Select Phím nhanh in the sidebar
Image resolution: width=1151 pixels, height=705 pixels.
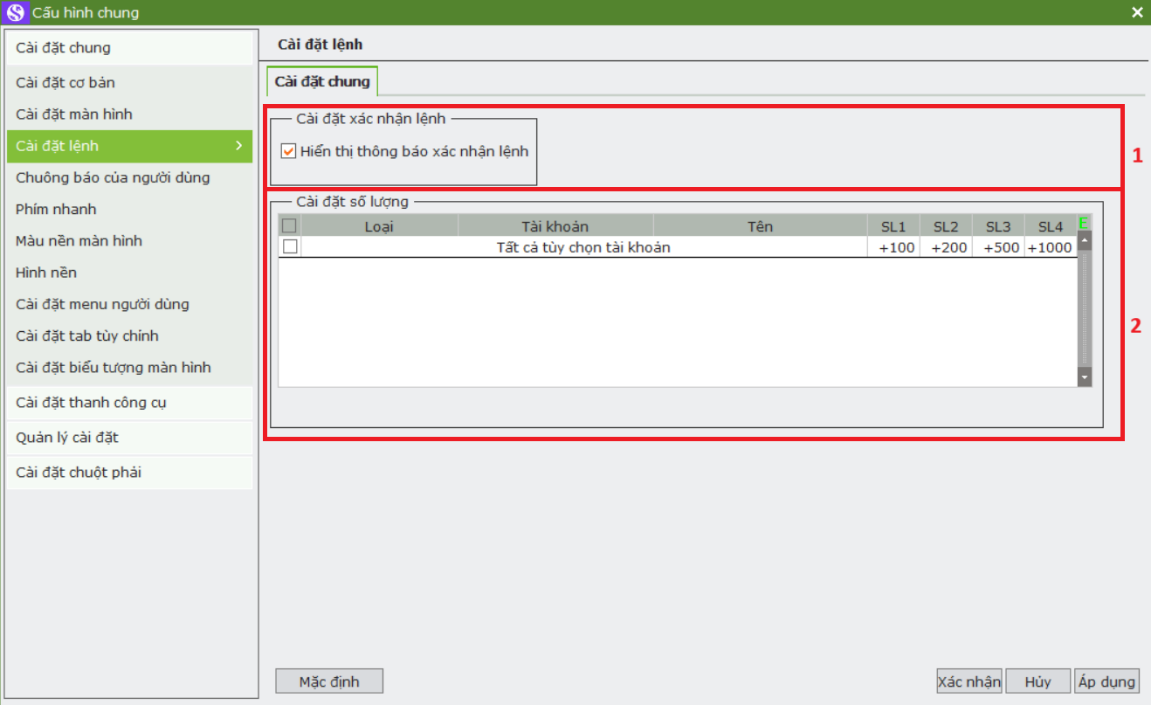(x=56, y=209)
